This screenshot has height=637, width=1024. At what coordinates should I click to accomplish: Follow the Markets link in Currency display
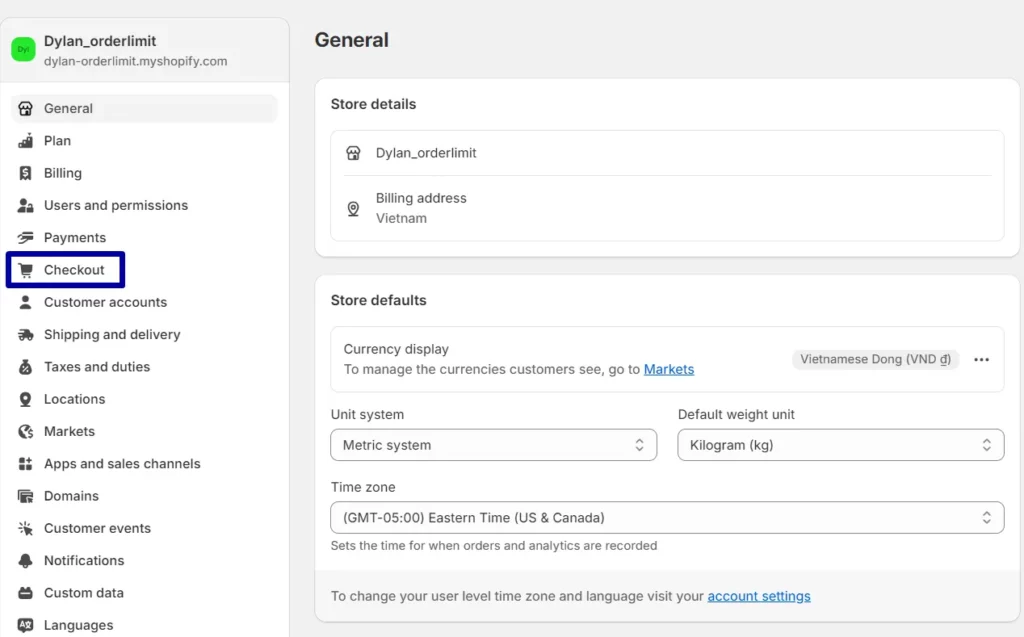click(669, 369)
